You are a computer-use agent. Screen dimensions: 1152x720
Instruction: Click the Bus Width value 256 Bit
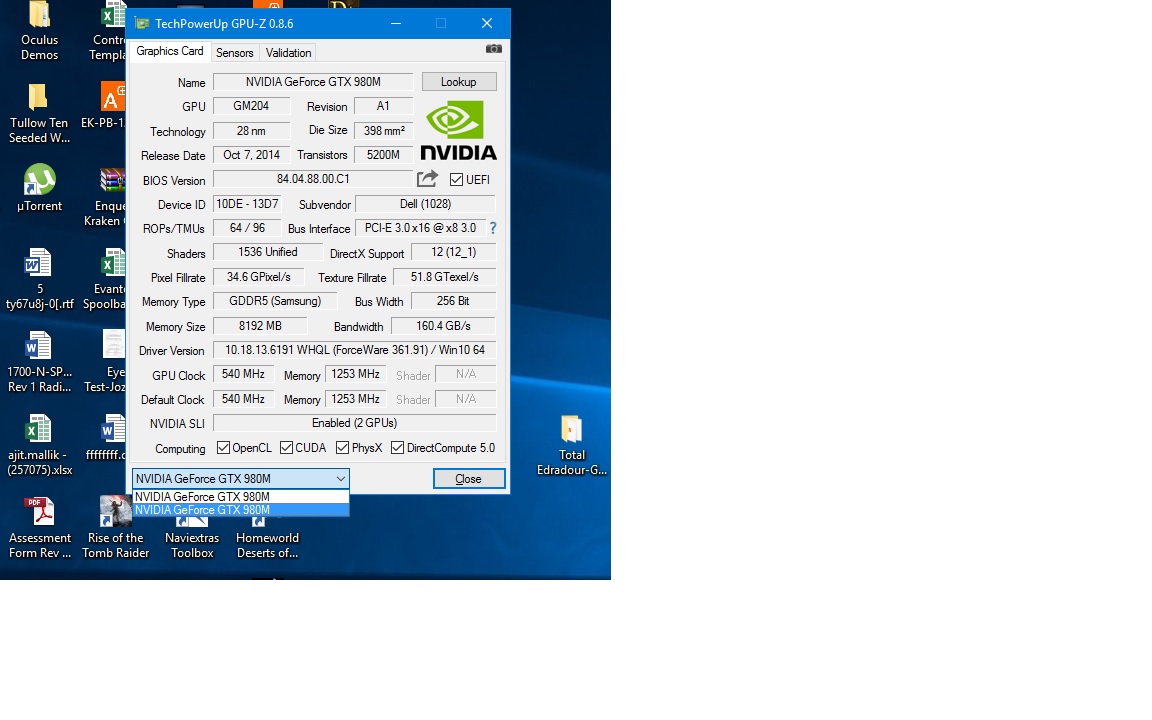453,301
